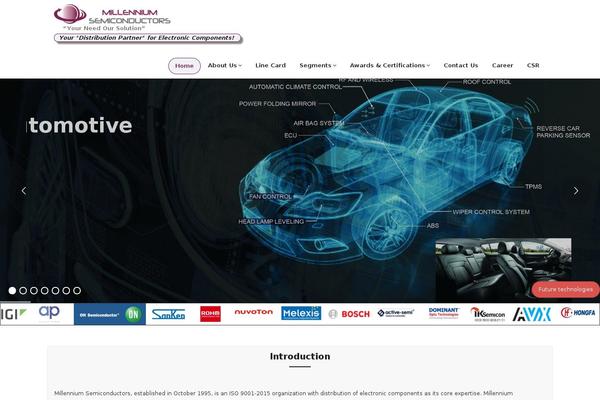Expand the Segments dropdown menu

pos(318,65)
